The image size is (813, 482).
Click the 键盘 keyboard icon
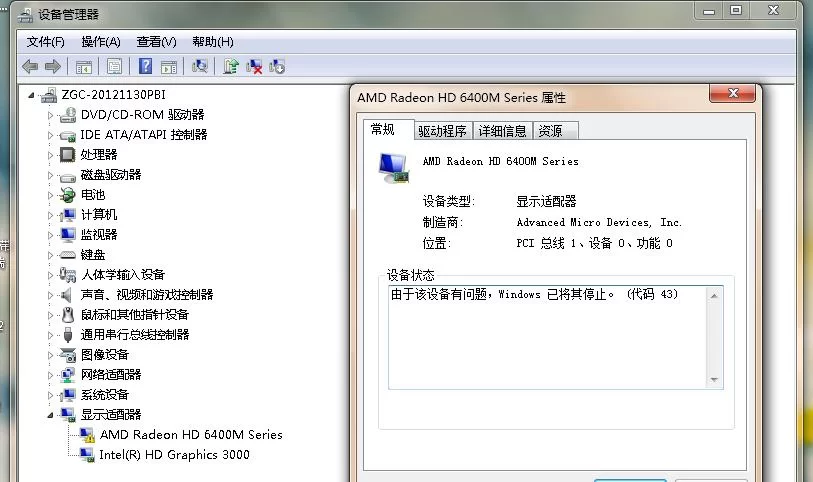[x=67, y=255]
